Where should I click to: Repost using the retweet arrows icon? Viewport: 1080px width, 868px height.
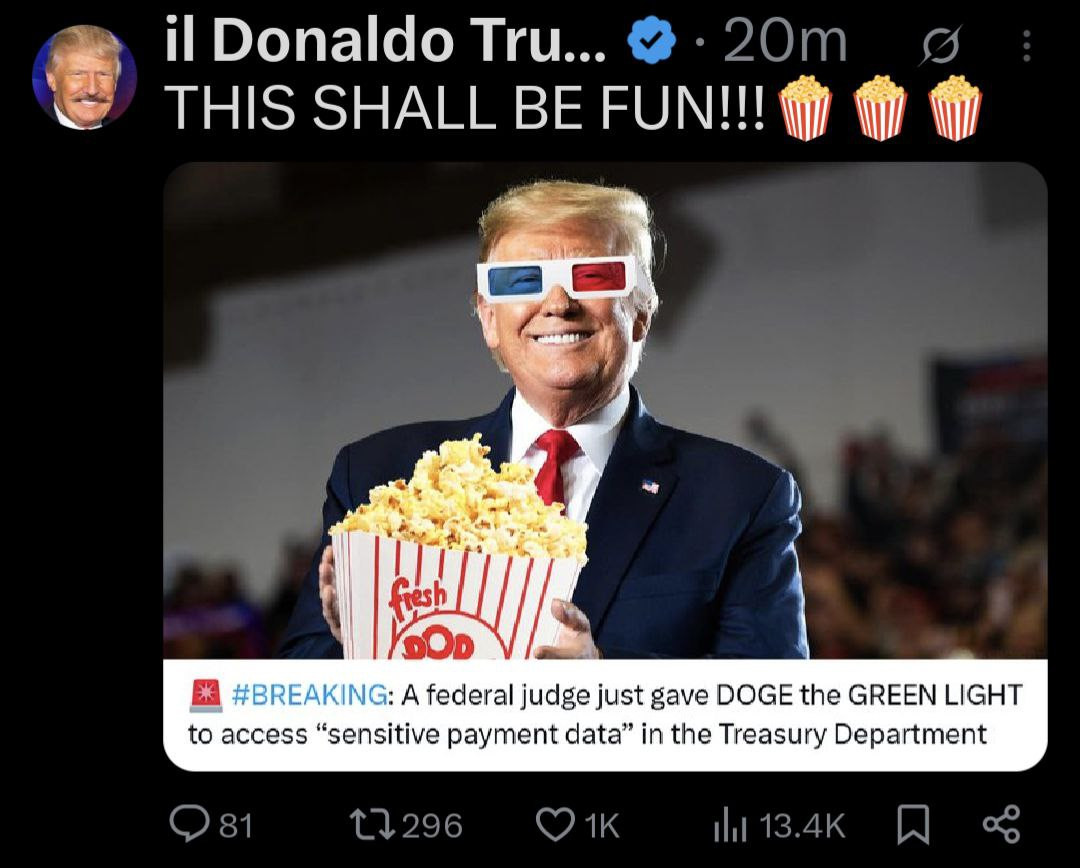tap(372, 825)
